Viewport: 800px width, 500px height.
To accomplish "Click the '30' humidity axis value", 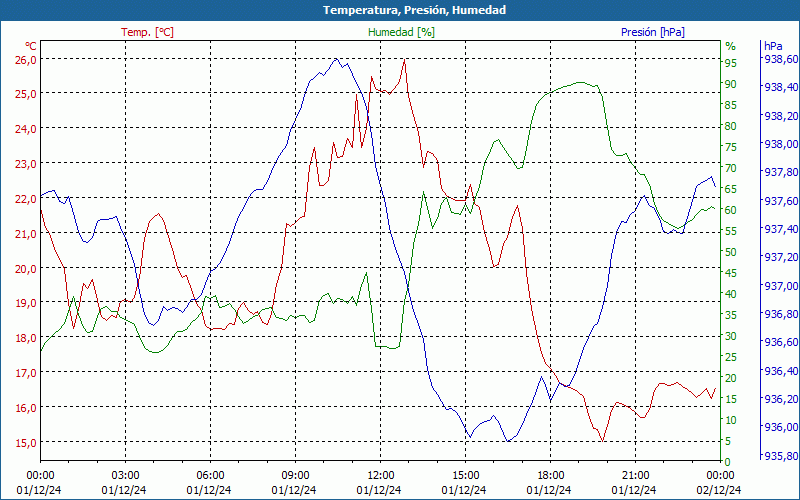I will coord(731,336).
